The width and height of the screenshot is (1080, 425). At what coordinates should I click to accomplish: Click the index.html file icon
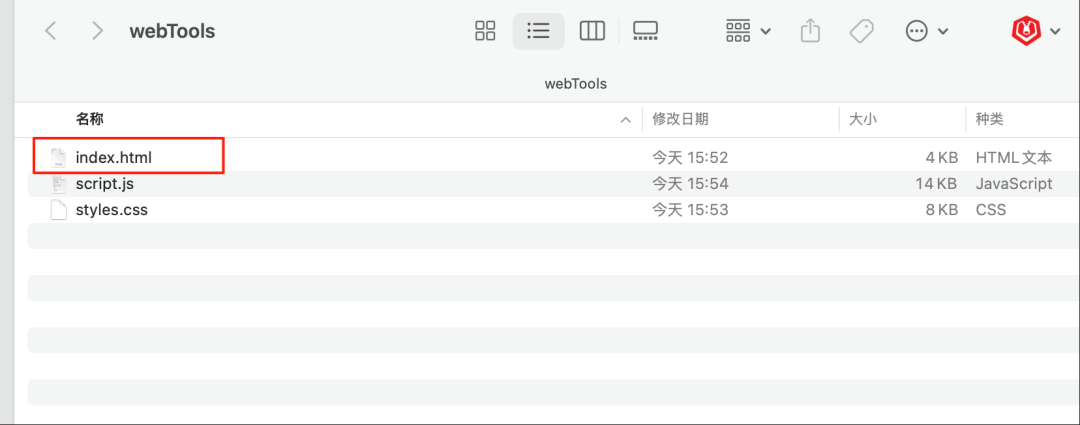click(x=59, y=157)
